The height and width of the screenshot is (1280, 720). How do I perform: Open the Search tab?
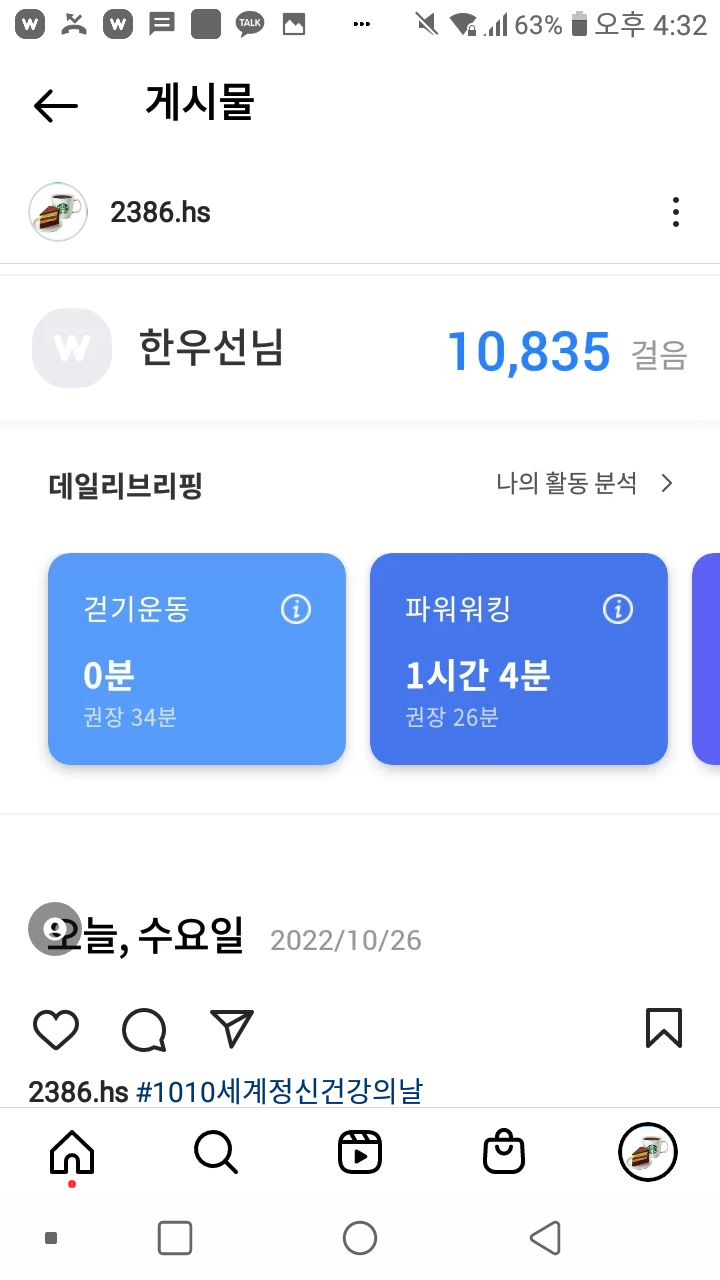(216, 1154)
